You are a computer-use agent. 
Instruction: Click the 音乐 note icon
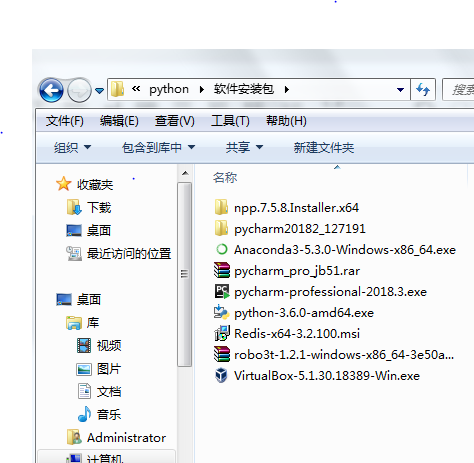point(84,414)
